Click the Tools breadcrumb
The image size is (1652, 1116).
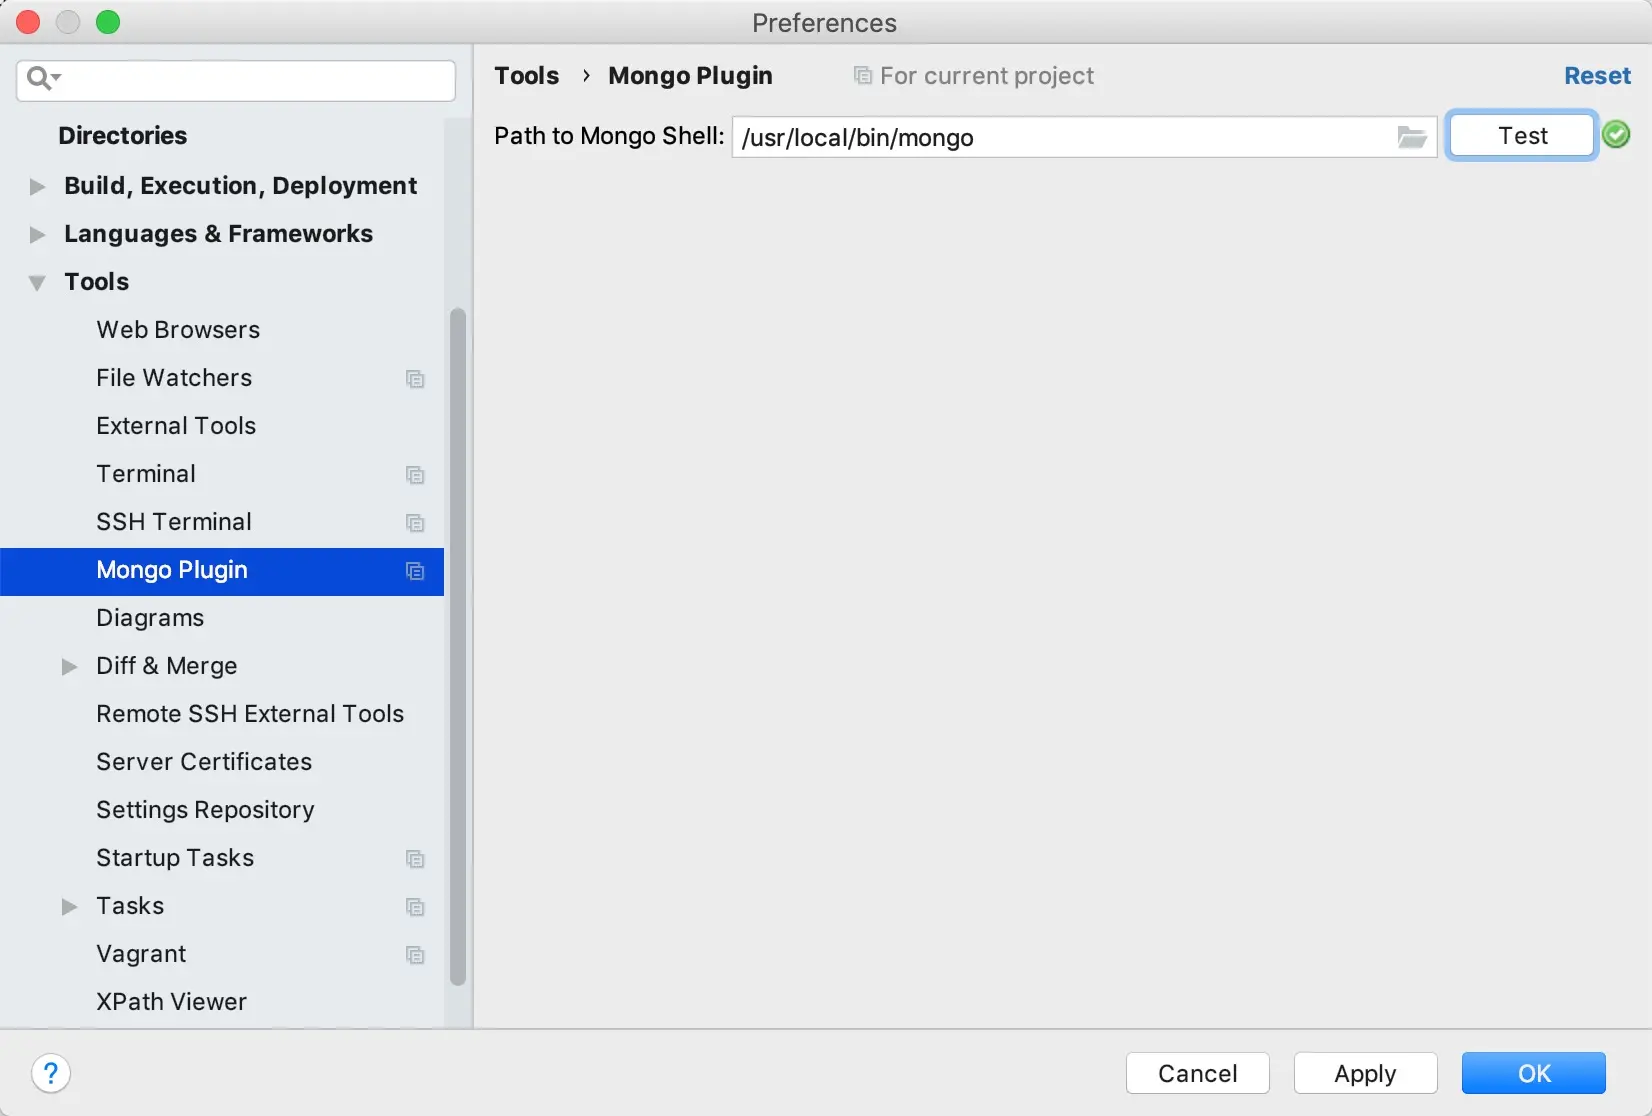(527, 76)
